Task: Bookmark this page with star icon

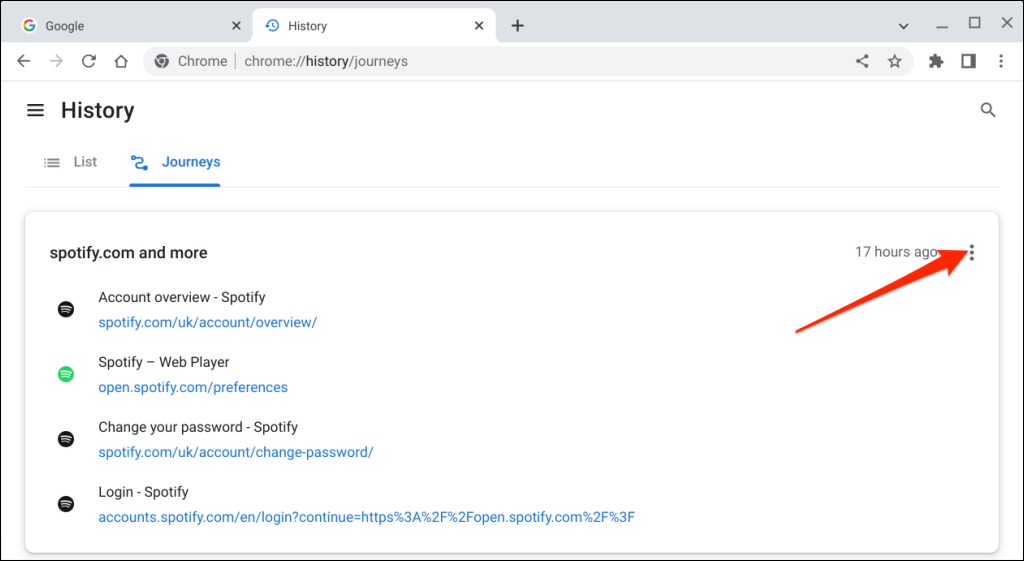Action: point(894,61)
